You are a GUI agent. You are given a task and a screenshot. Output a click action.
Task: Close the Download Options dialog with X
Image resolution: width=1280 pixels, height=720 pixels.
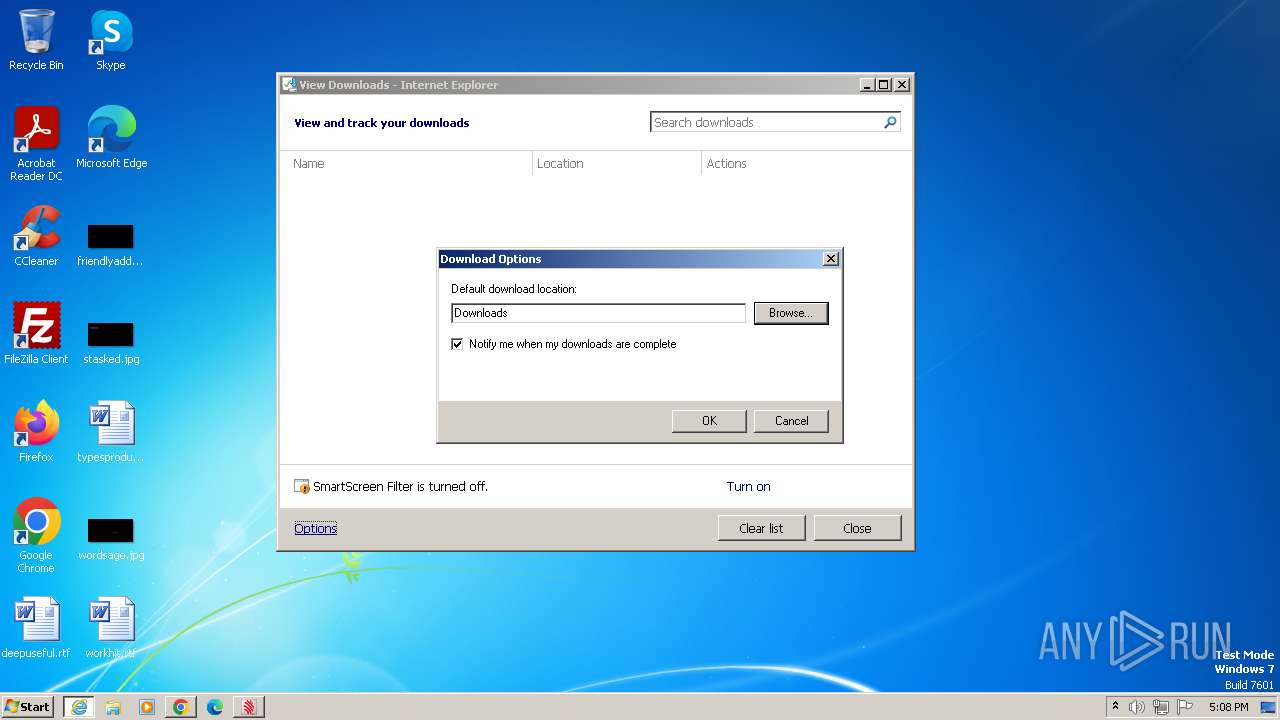830,259
